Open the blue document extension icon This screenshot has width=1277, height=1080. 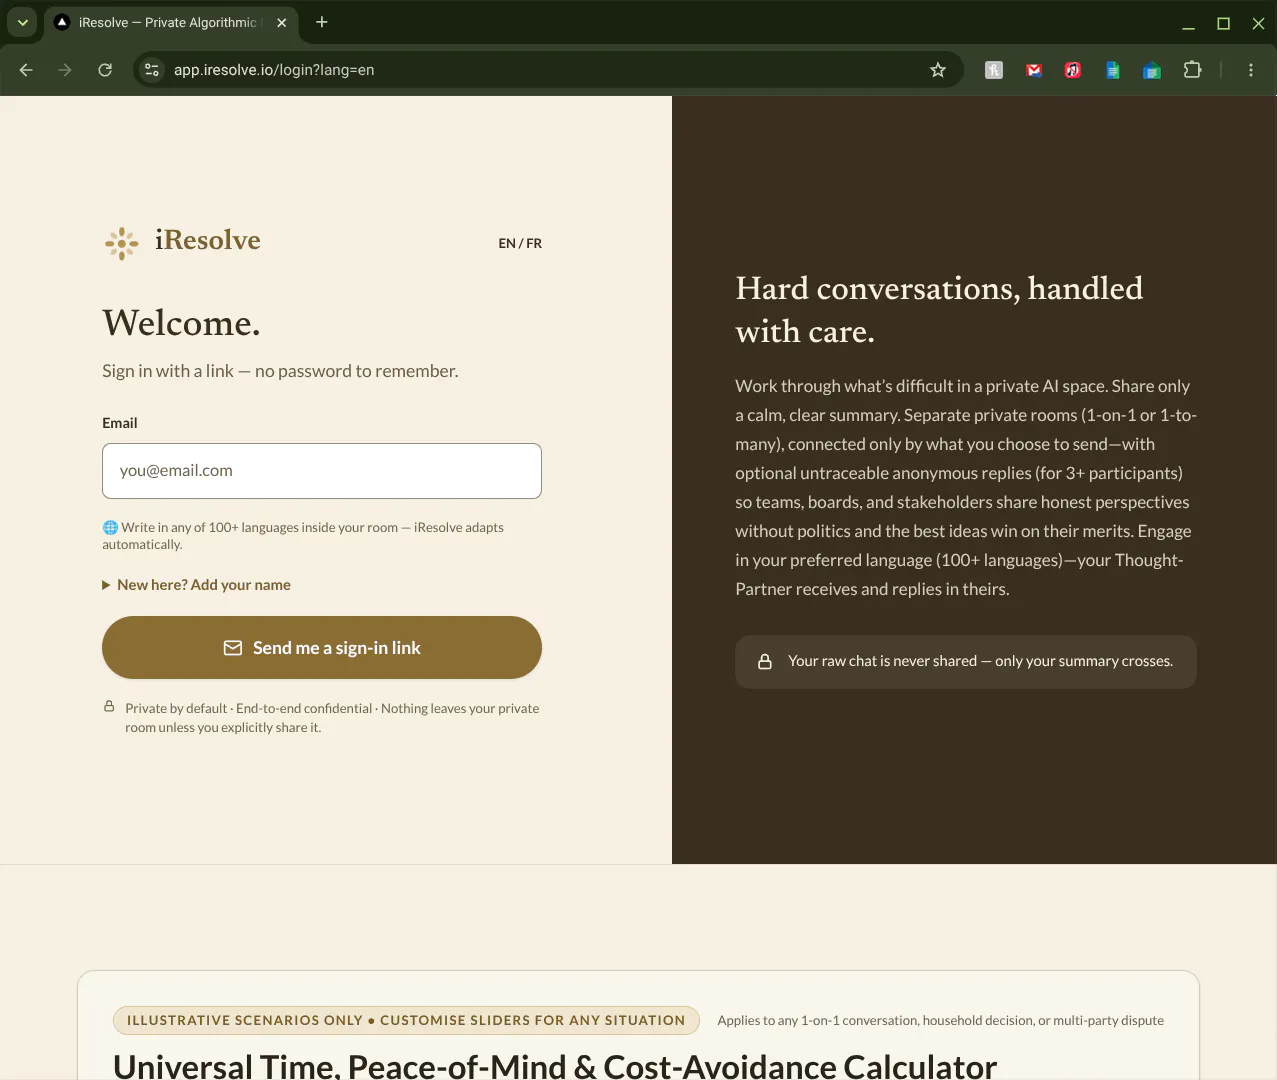1113,70
